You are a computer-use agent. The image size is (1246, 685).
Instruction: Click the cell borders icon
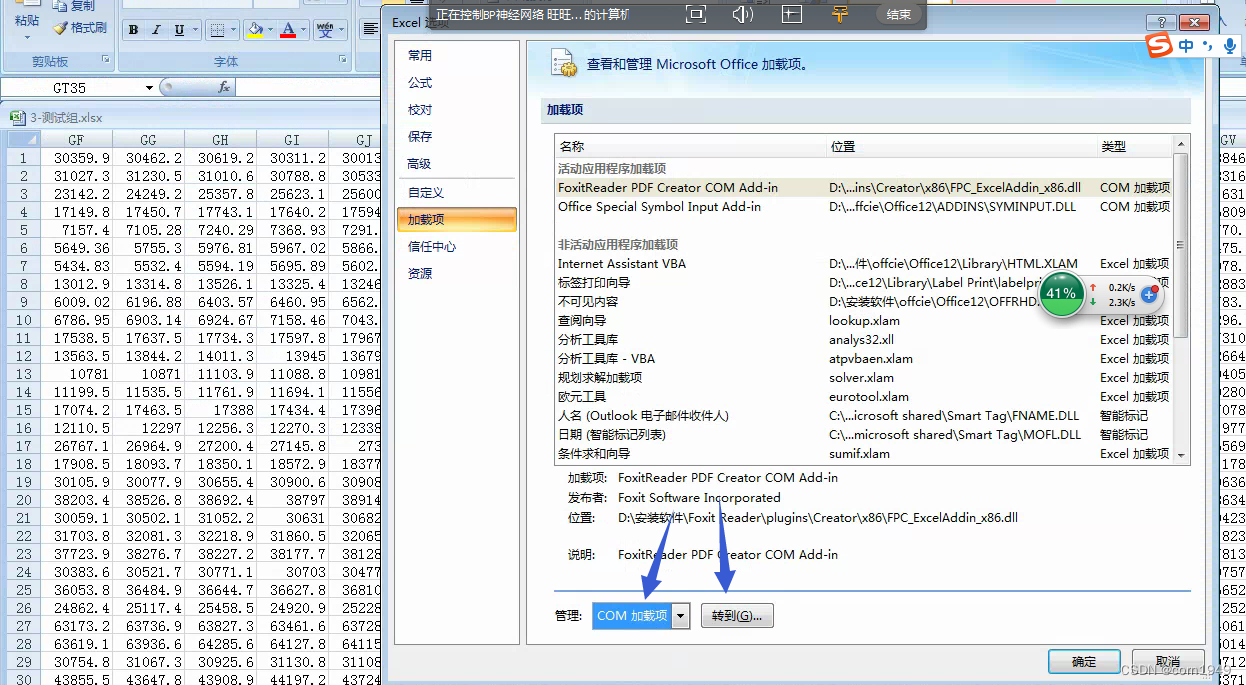[217, 30]
